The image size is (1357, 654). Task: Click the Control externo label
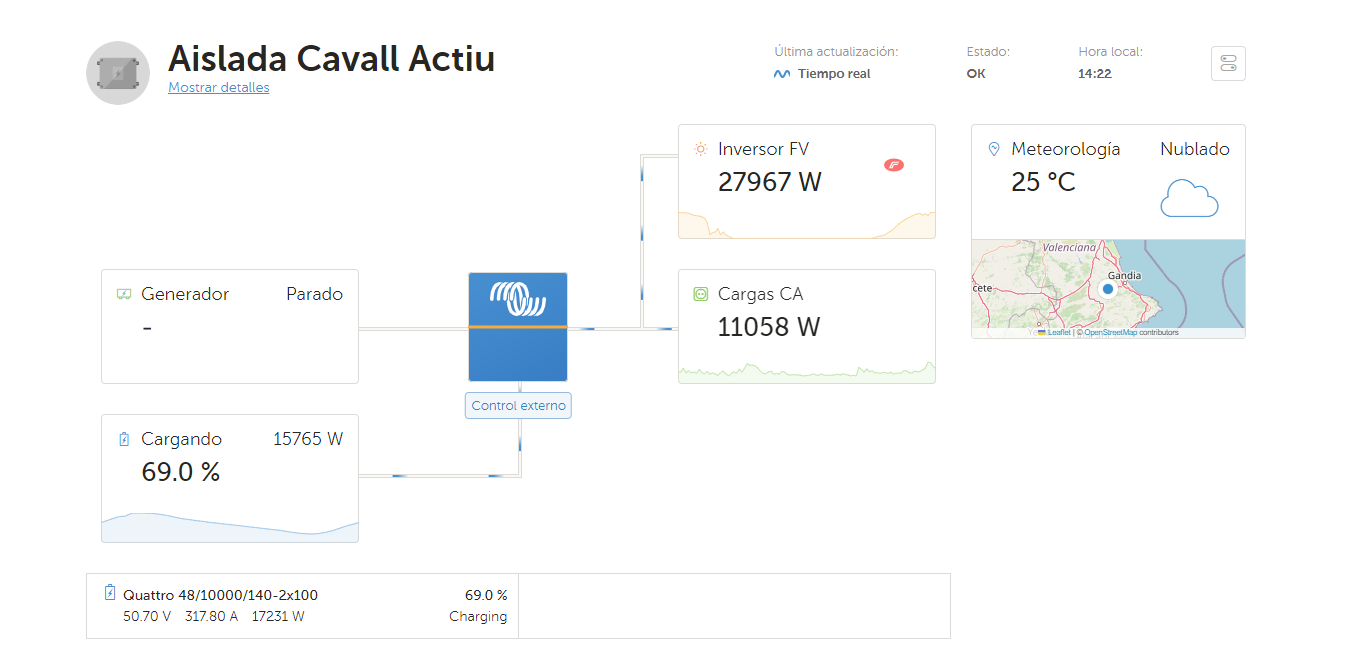coord(518,406)
